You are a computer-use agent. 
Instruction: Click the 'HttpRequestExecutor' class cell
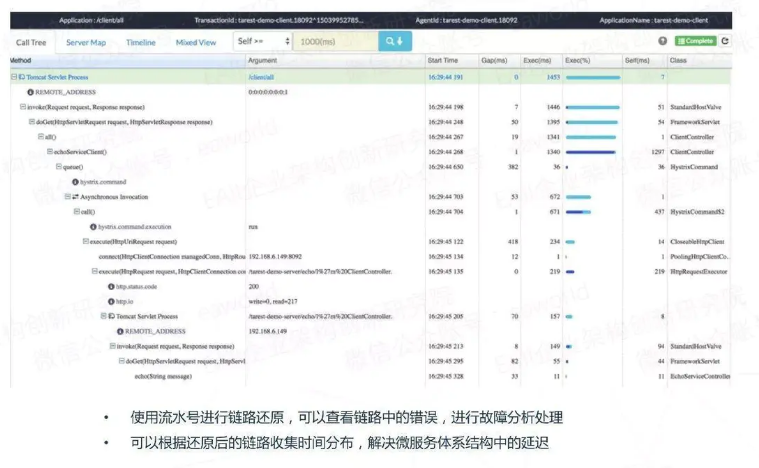point(698,272)
